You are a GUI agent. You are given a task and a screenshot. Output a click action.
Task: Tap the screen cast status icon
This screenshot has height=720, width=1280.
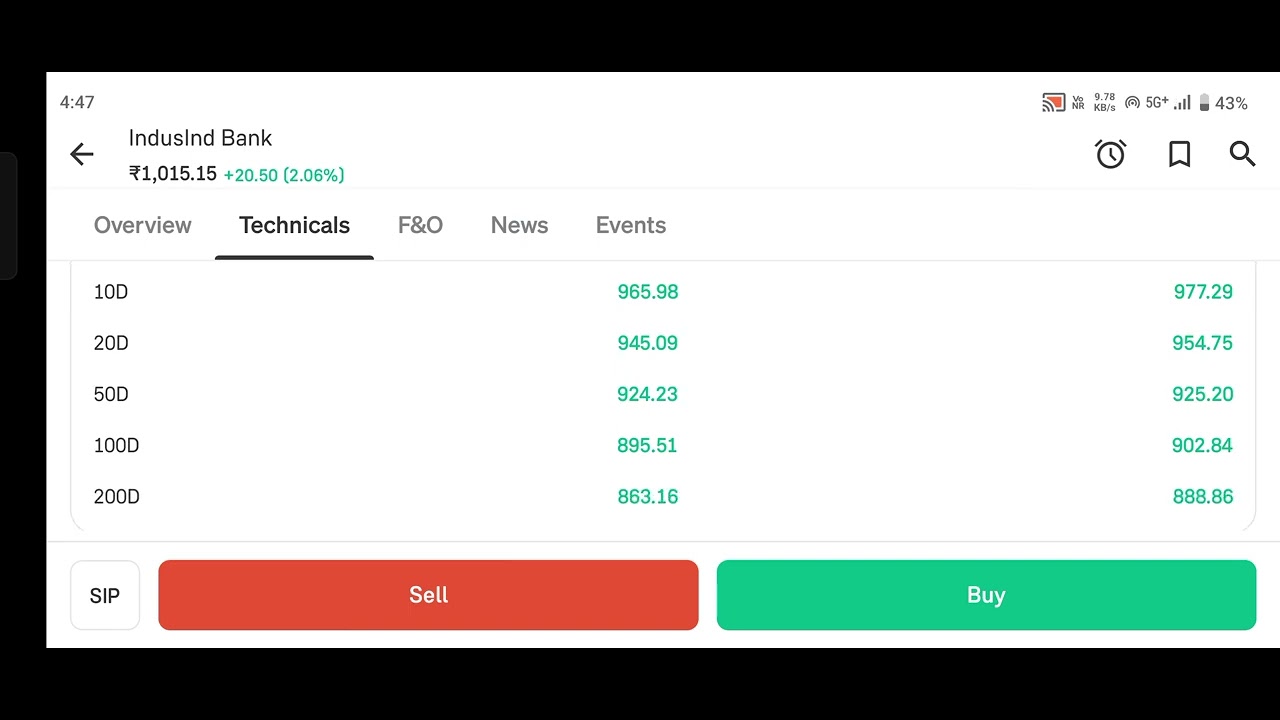[x=1053, y=102]
